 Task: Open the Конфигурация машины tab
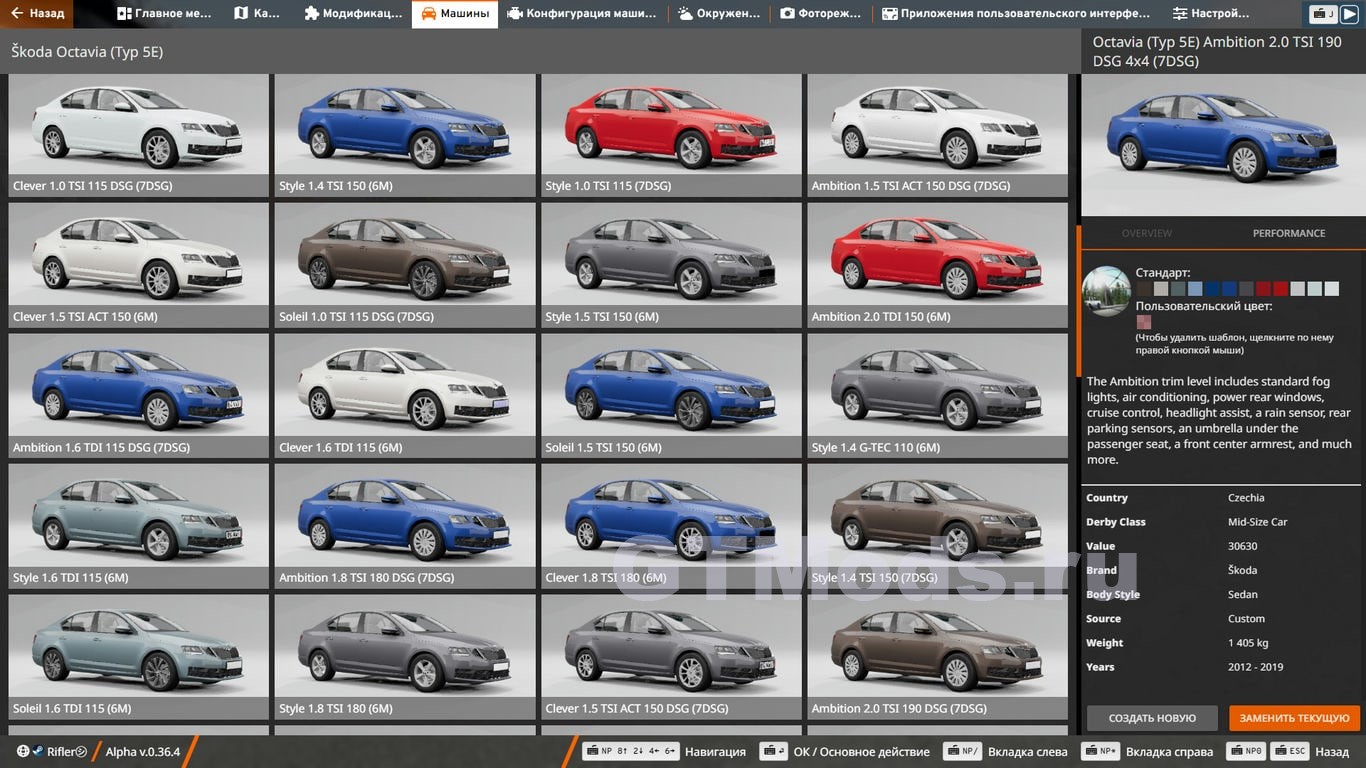[x=582, y=14]
